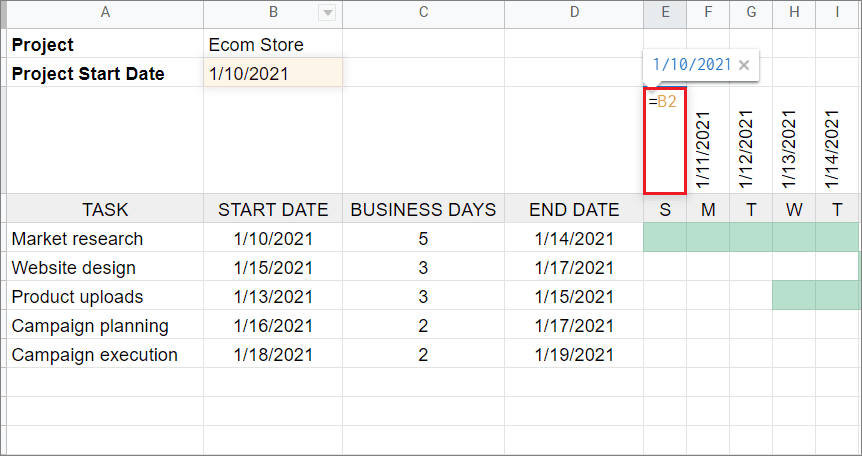Select the BUSINESS DAYS header cell
Image resolution: width=862 pixels, height=456 pixels.
tap(423, 209)
